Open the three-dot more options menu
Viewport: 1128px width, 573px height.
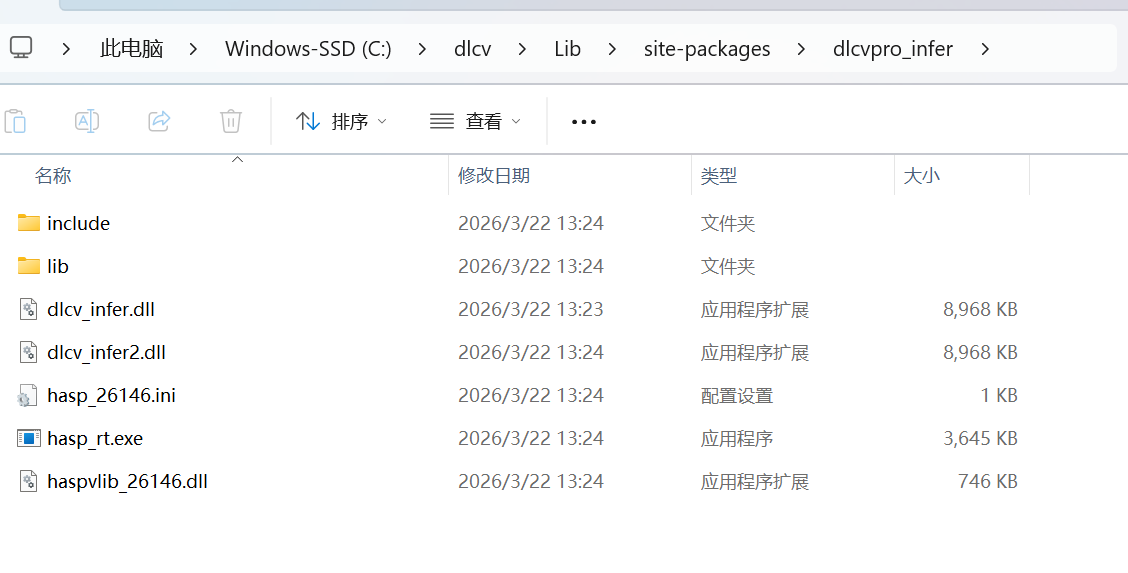[x=584, y=121]
